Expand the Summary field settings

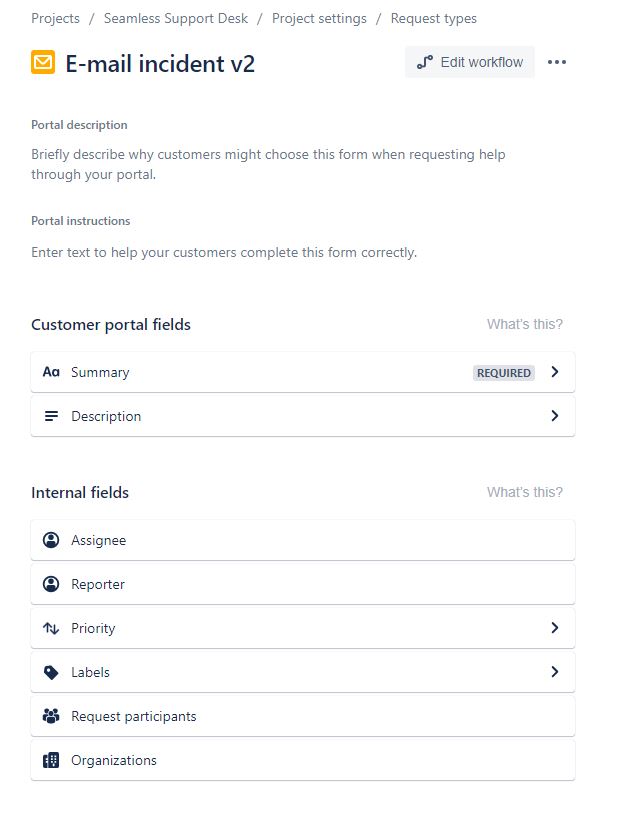point(555,372)
